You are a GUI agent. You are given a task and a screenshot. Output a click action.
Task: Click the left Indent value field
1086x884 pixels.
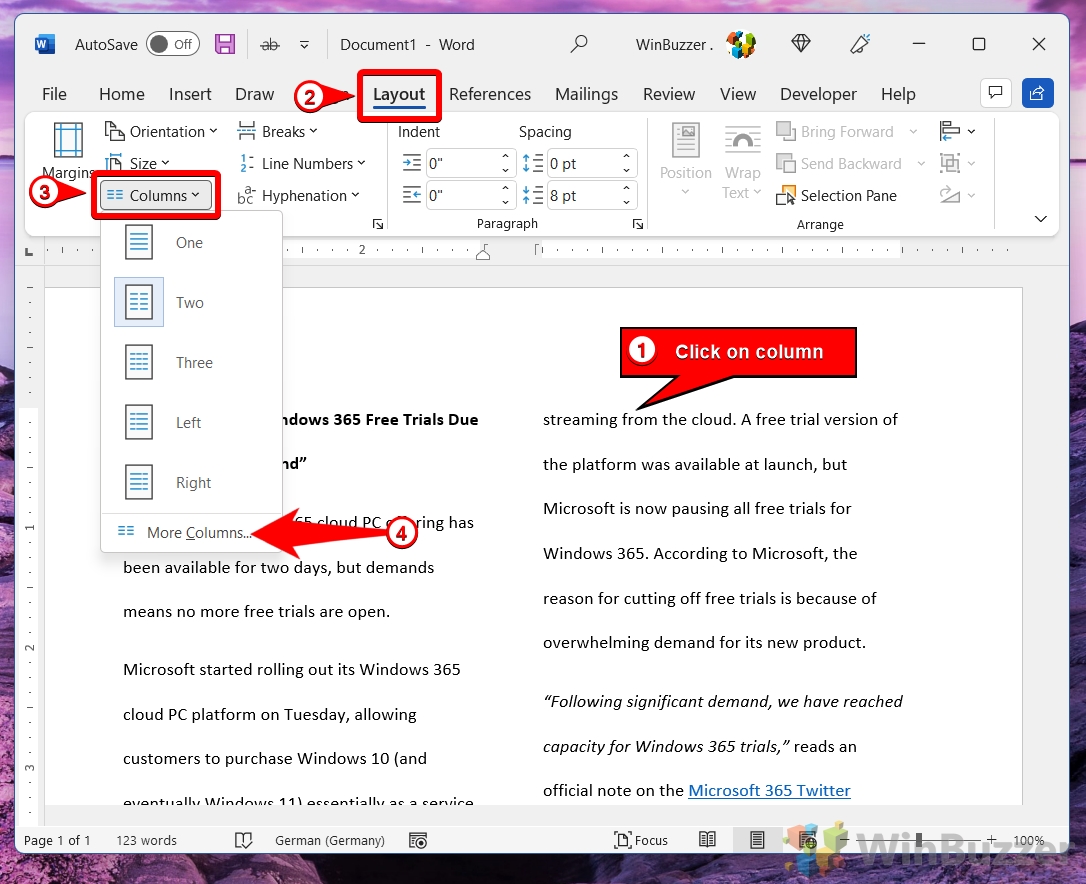(462, 163)
